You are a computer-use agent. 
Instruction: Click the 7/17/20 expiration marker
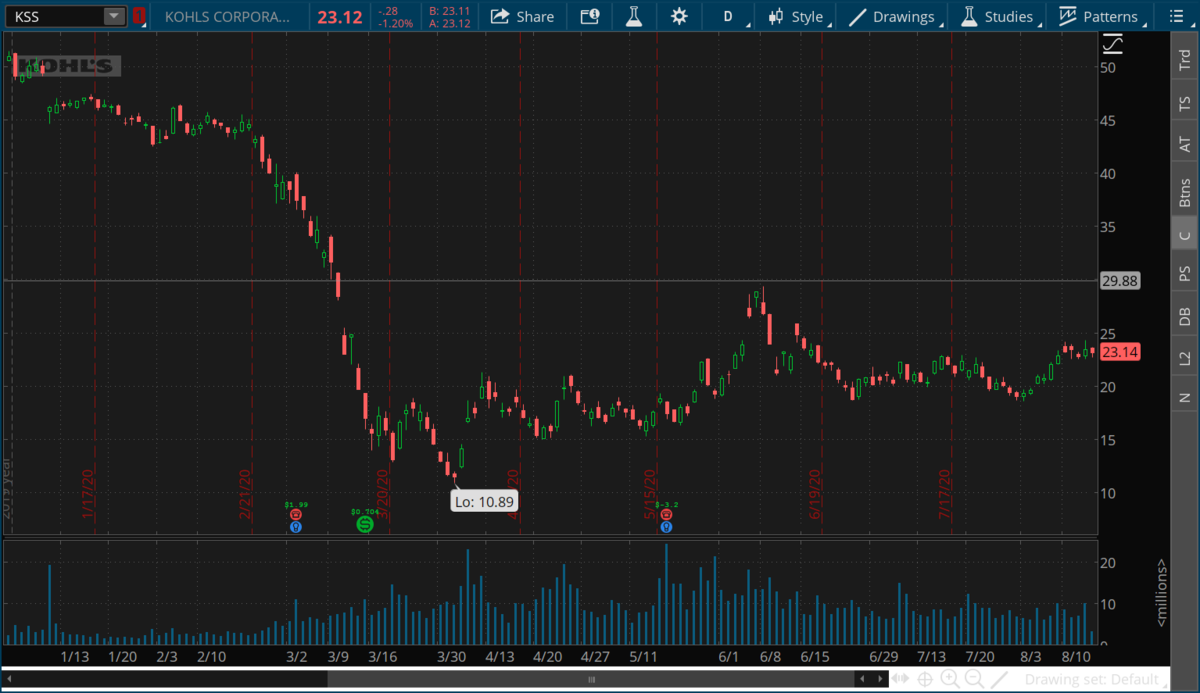[x=945, y=495]
